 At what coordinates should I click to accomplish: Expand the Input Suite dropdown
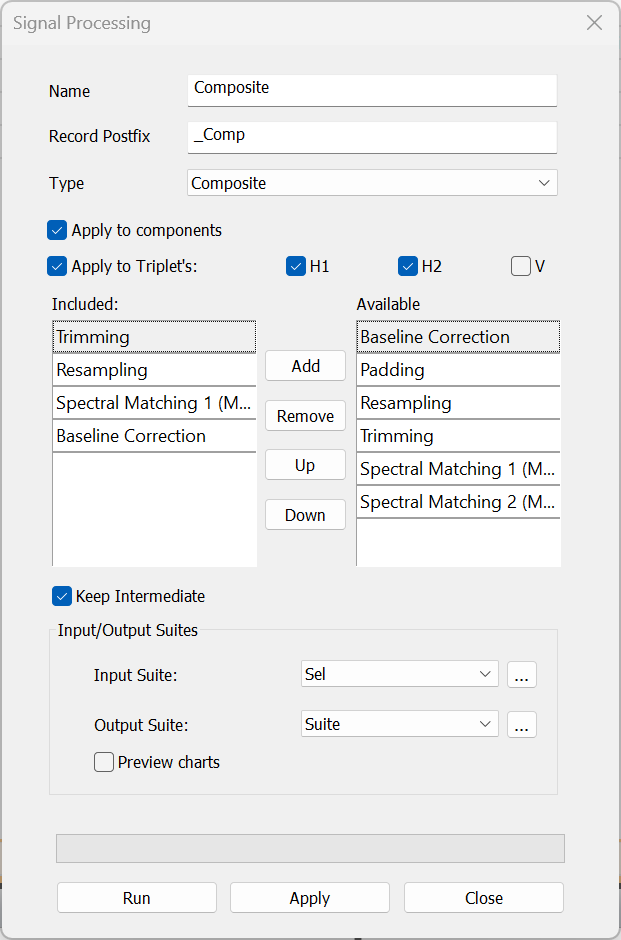tap(399, 675)
